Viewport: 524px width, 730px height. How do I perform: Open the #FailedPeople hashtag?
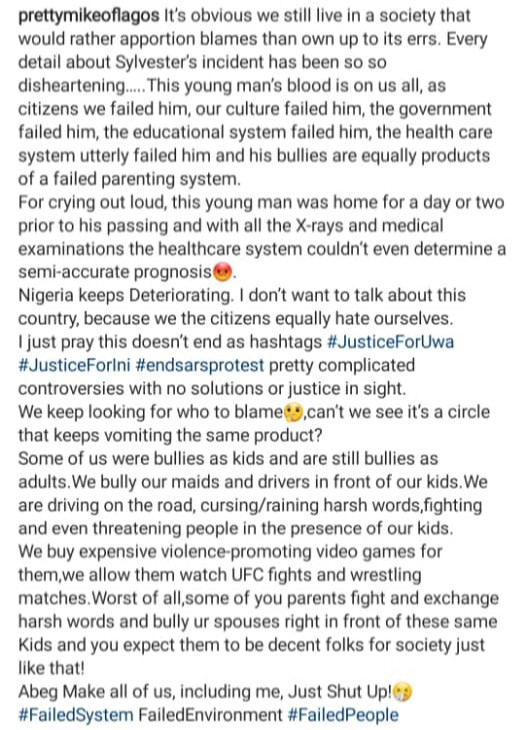pyautogui.click(x=343, y=715)
